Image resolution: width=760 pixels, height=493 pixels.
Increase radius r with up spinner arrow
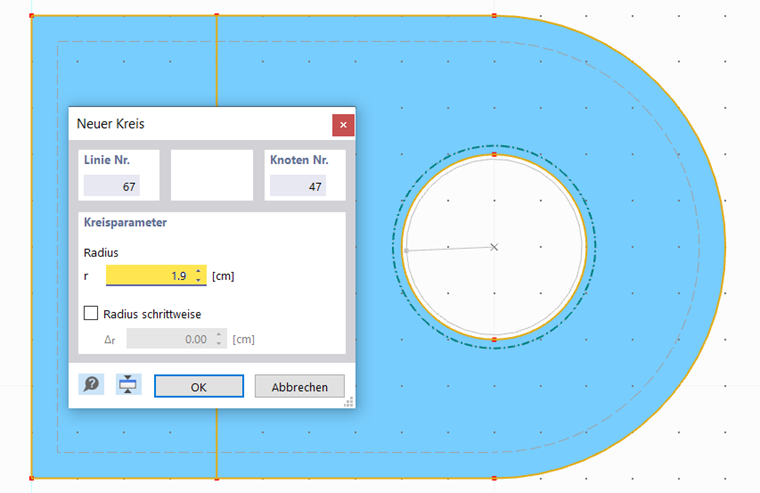click(198, 271)
